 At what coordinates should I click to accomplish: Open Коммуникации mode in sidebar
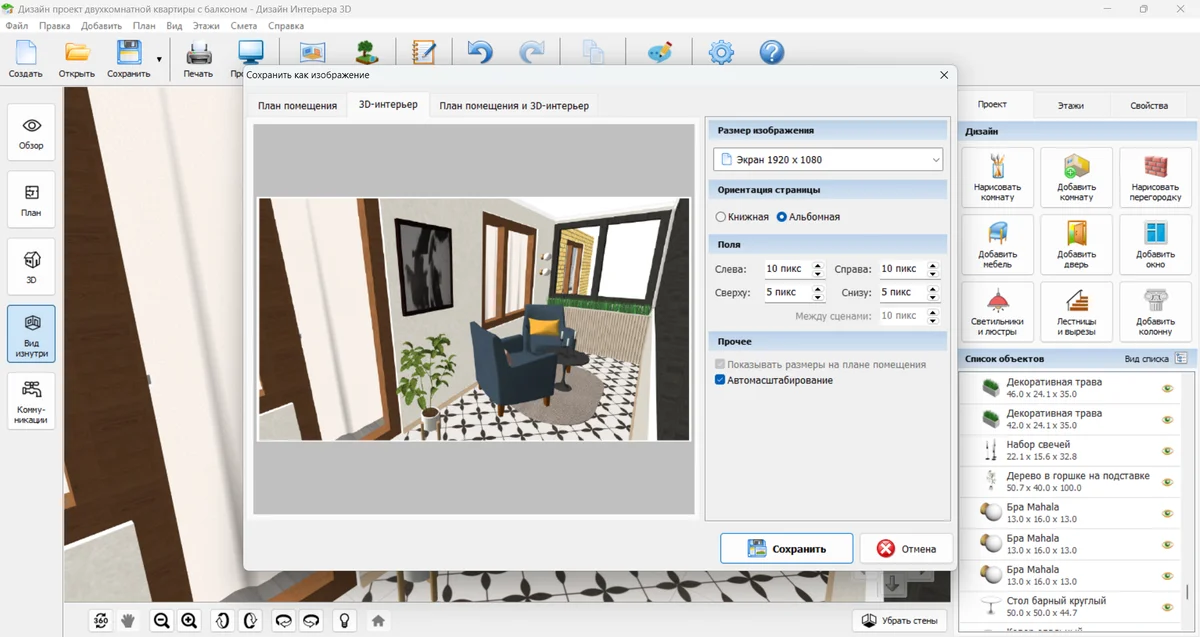click(x=31, y=401)
